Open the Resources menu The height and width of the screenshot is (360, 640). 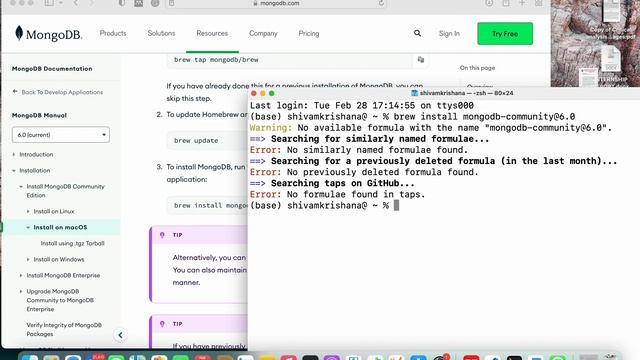point(212,33)
